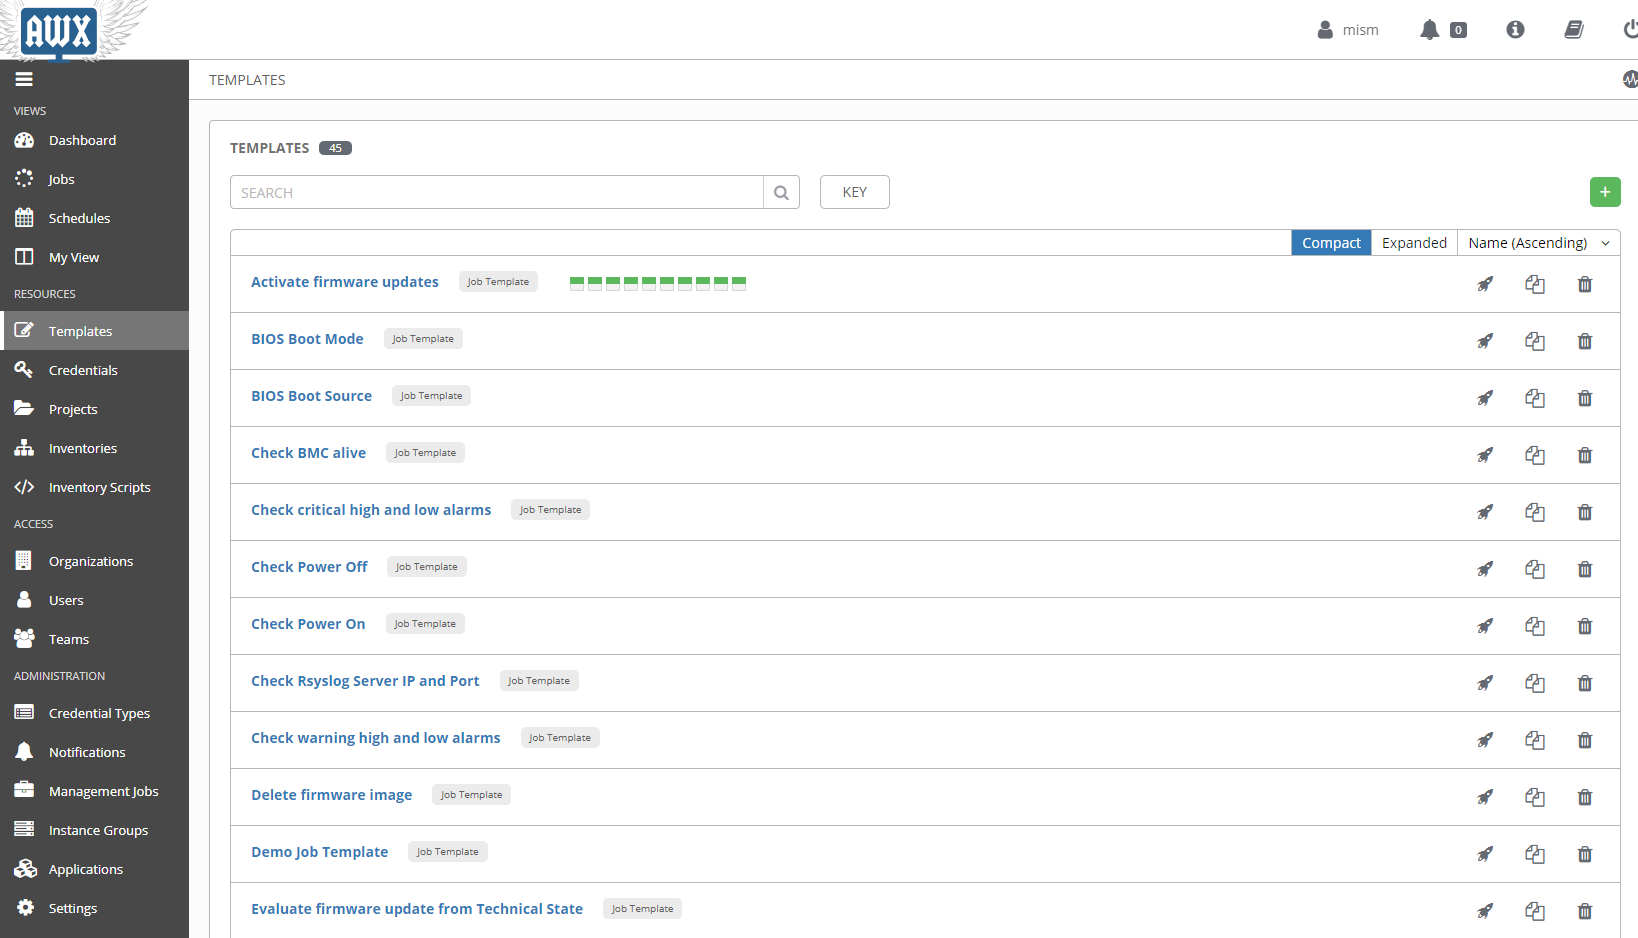Click the last green job status square
The image size is (1638, 938).
(x=739, y=283)
